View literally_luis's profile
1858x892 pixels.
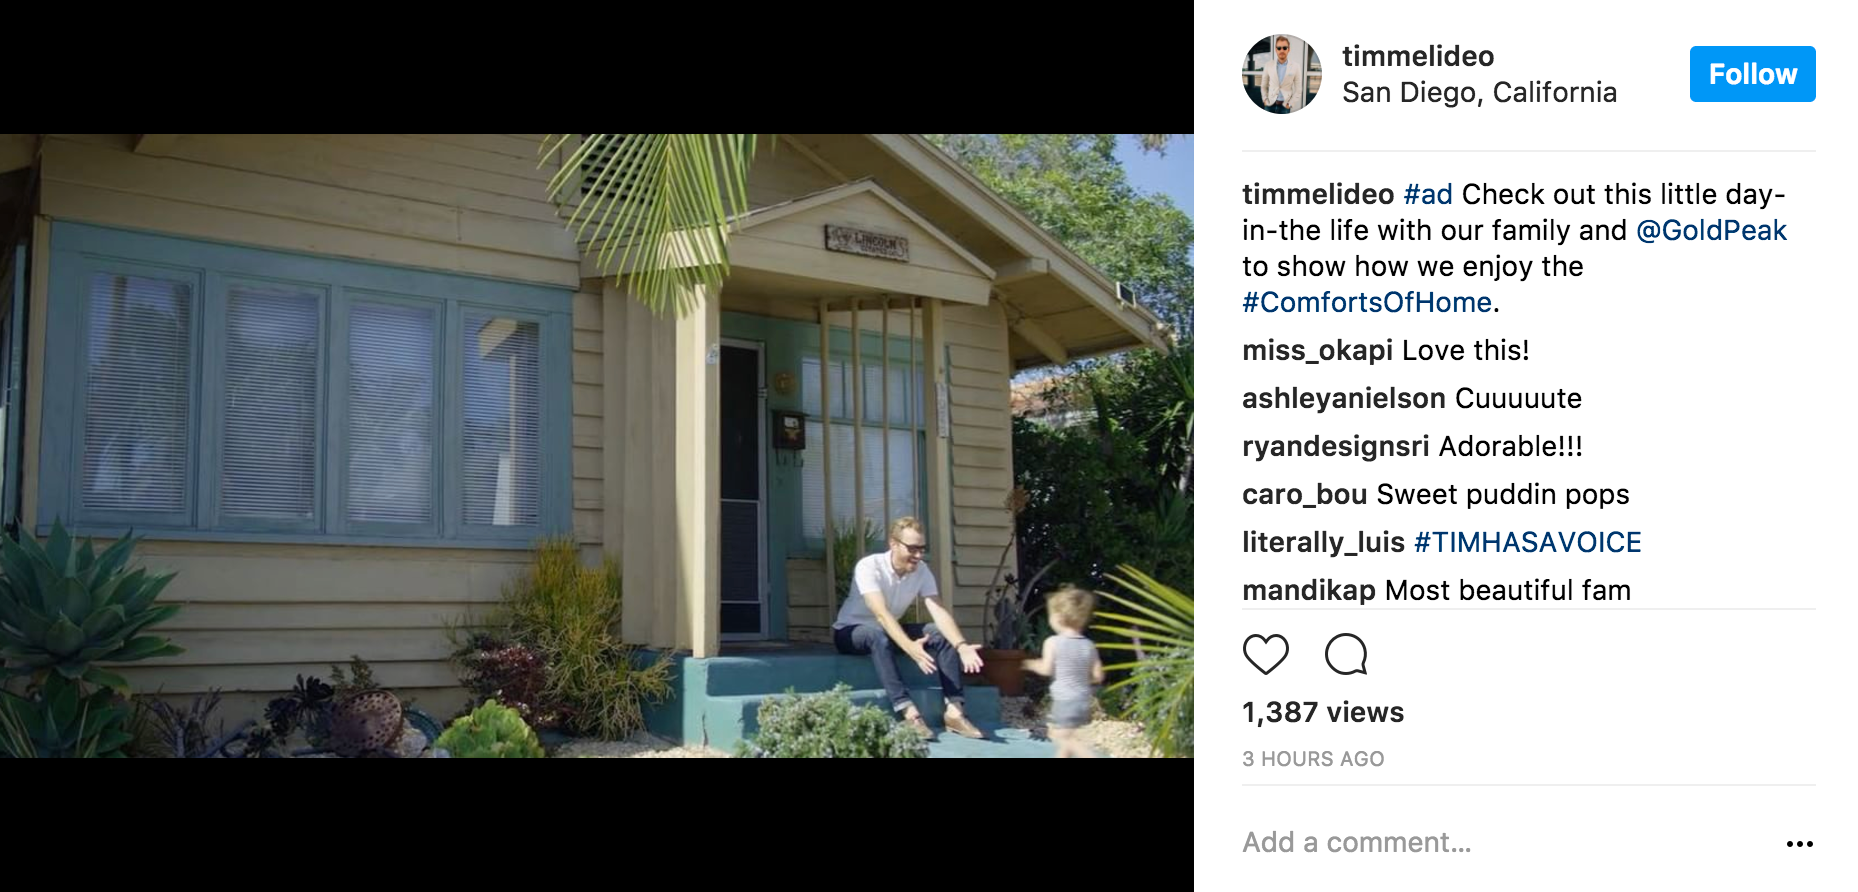(1323, 542)
